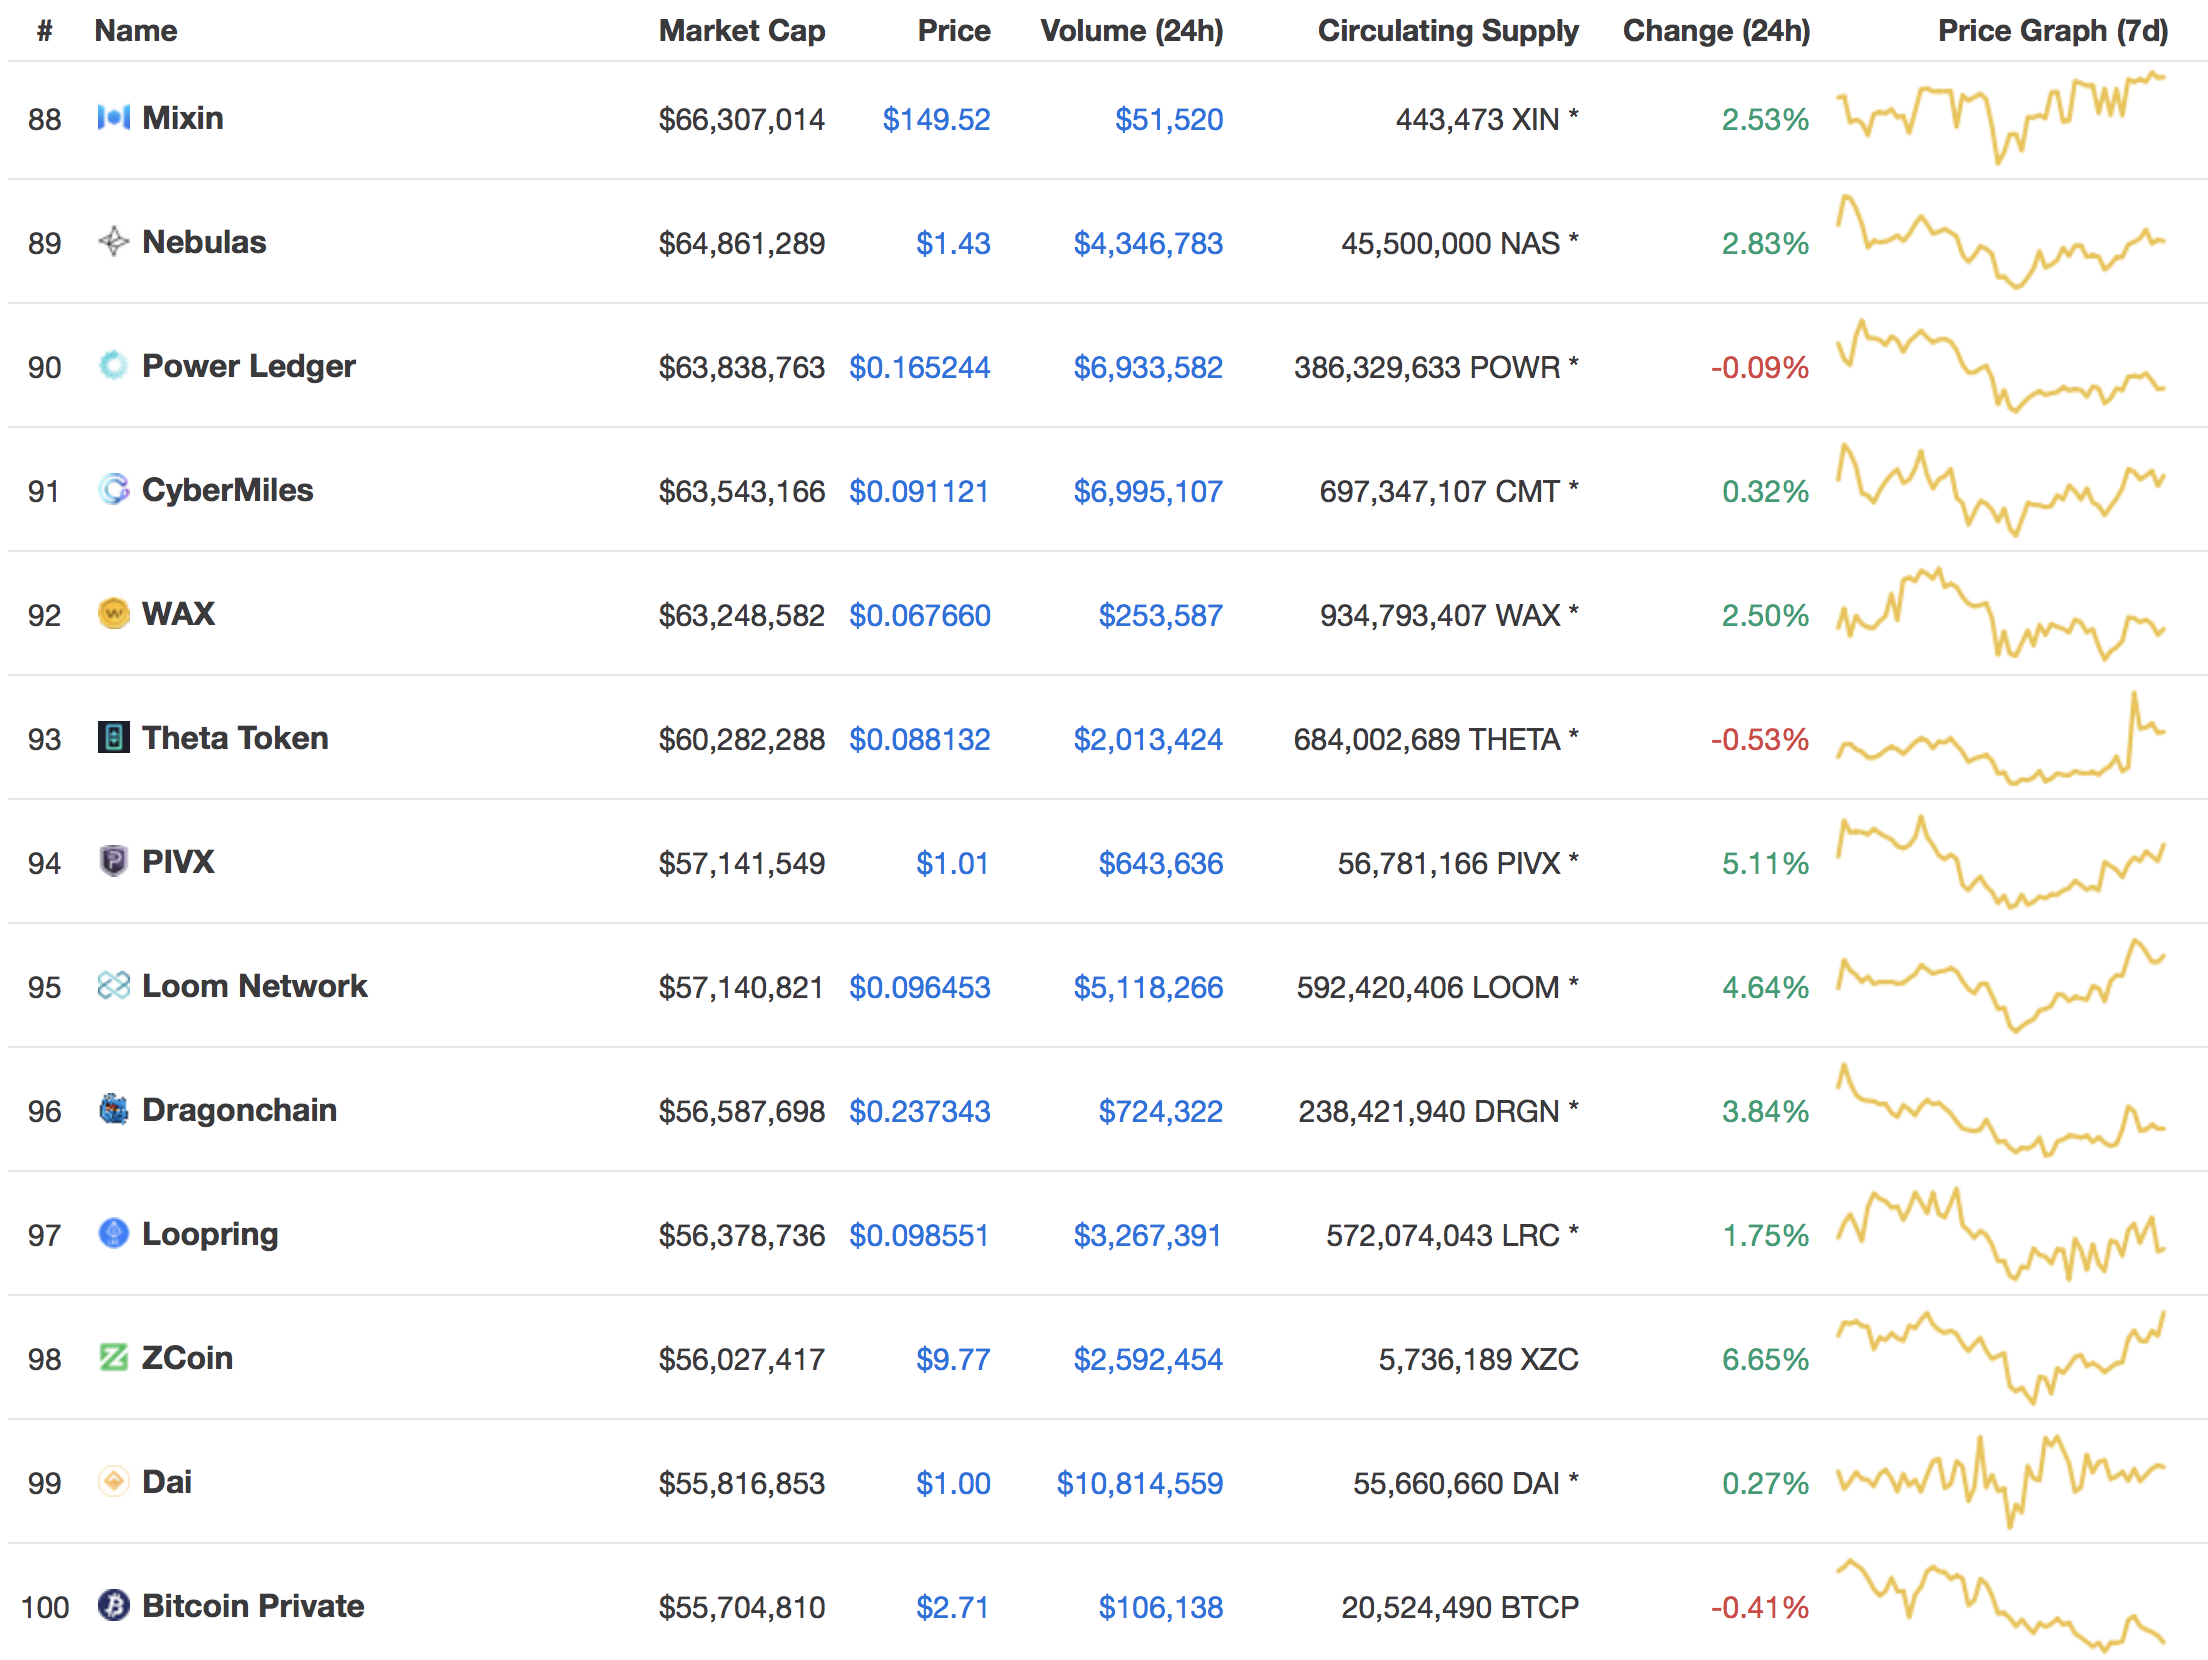Screen dimensions: 2208x1660
Task: Open the Dai coin link
Action: coord(167,1482)
